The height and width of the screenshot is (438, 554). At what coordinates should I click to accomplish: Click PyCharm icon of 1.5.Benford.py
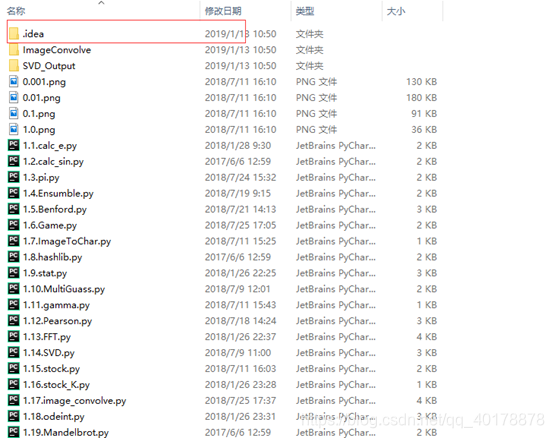click(x=13, y=209)
